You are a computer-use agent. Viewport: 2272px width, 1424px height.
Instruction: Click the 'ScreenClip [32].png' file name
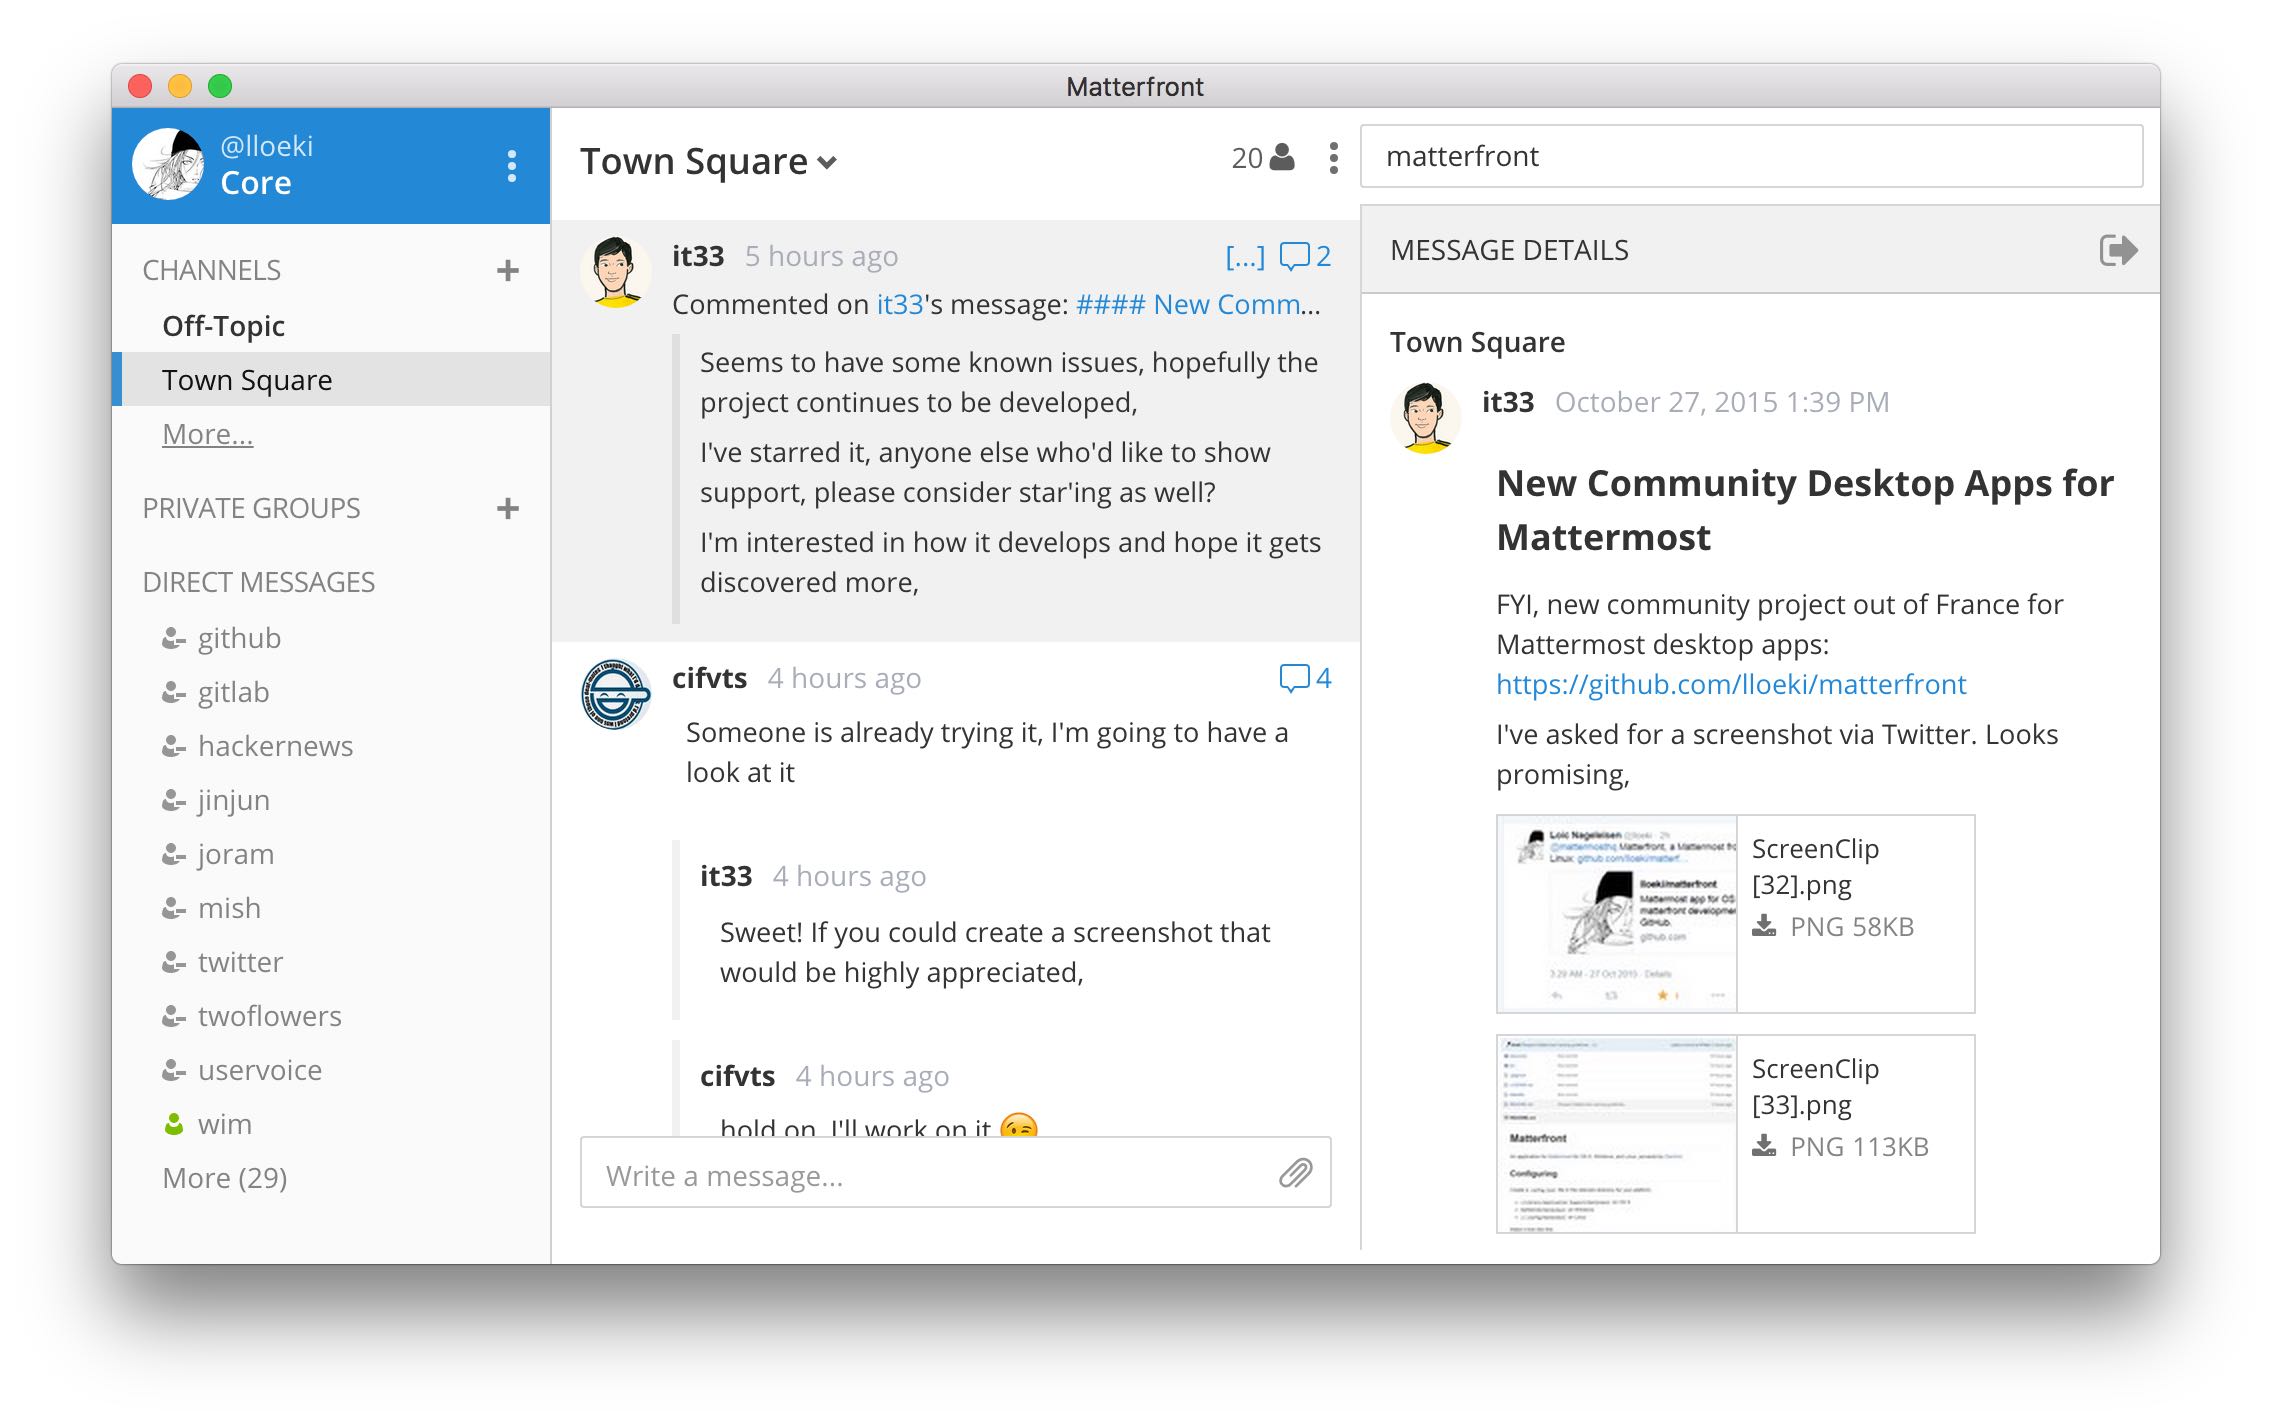1815,866
